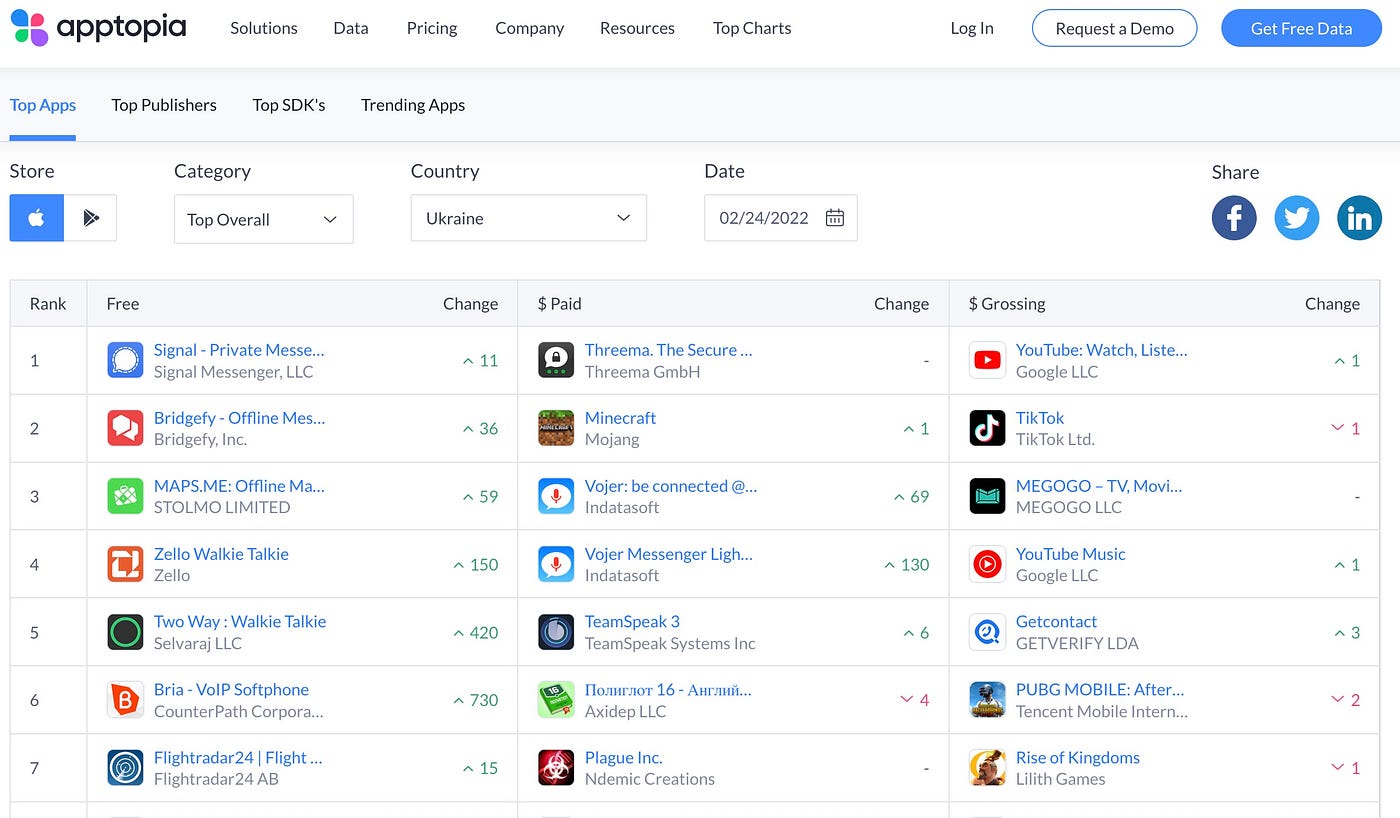Click the $ Grossing column header
Screen dimensions: 1400x818
pyautogui.click(x=1007, y=304)
